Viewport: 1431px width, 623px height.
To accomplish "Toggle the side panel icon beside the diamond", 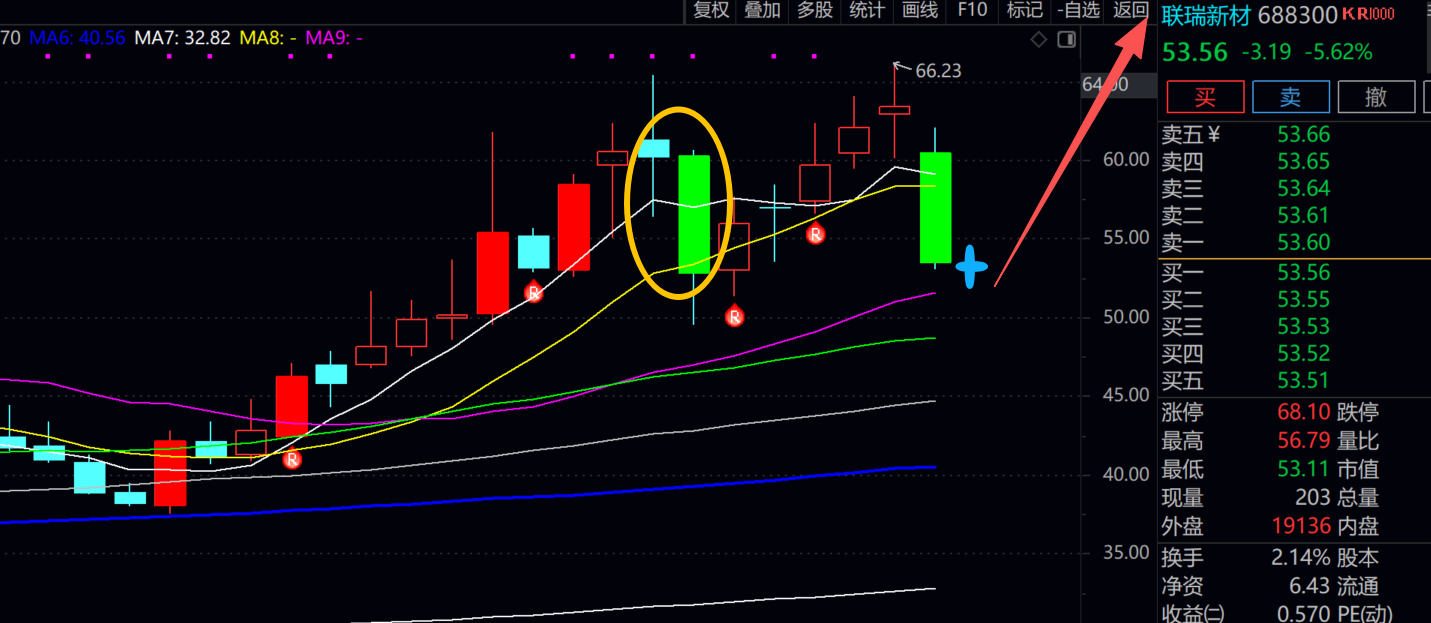I will 1066,40.
